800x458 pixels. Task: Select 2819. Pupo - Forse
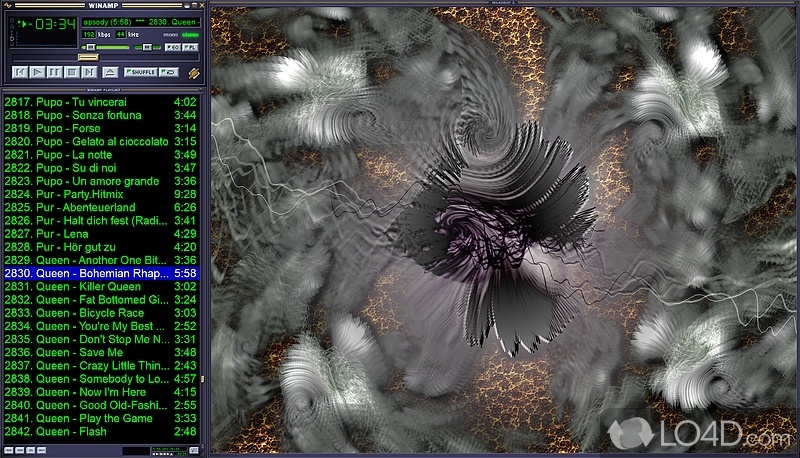coord(101,129)
